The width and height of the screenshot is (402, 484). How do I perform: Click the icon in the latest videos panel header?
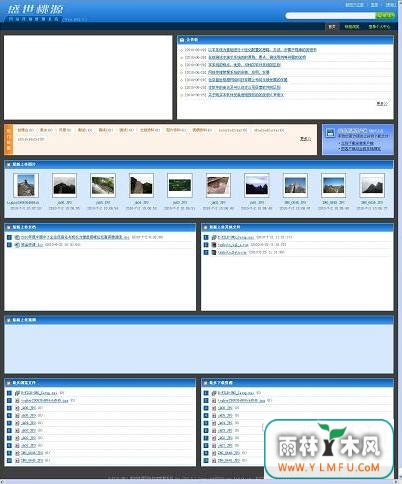point(8,320)
